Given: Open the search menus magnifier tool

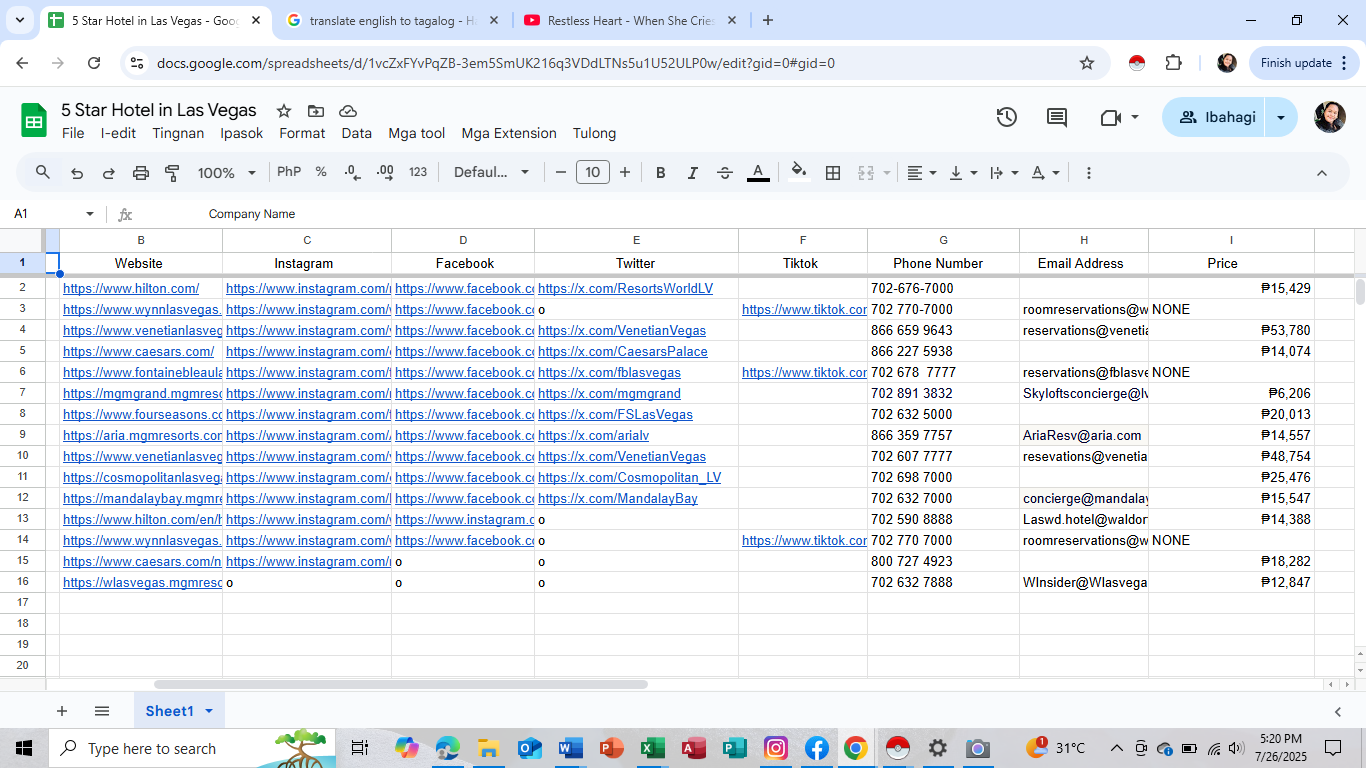Looking at the screenshot, I should click(43, 173).
